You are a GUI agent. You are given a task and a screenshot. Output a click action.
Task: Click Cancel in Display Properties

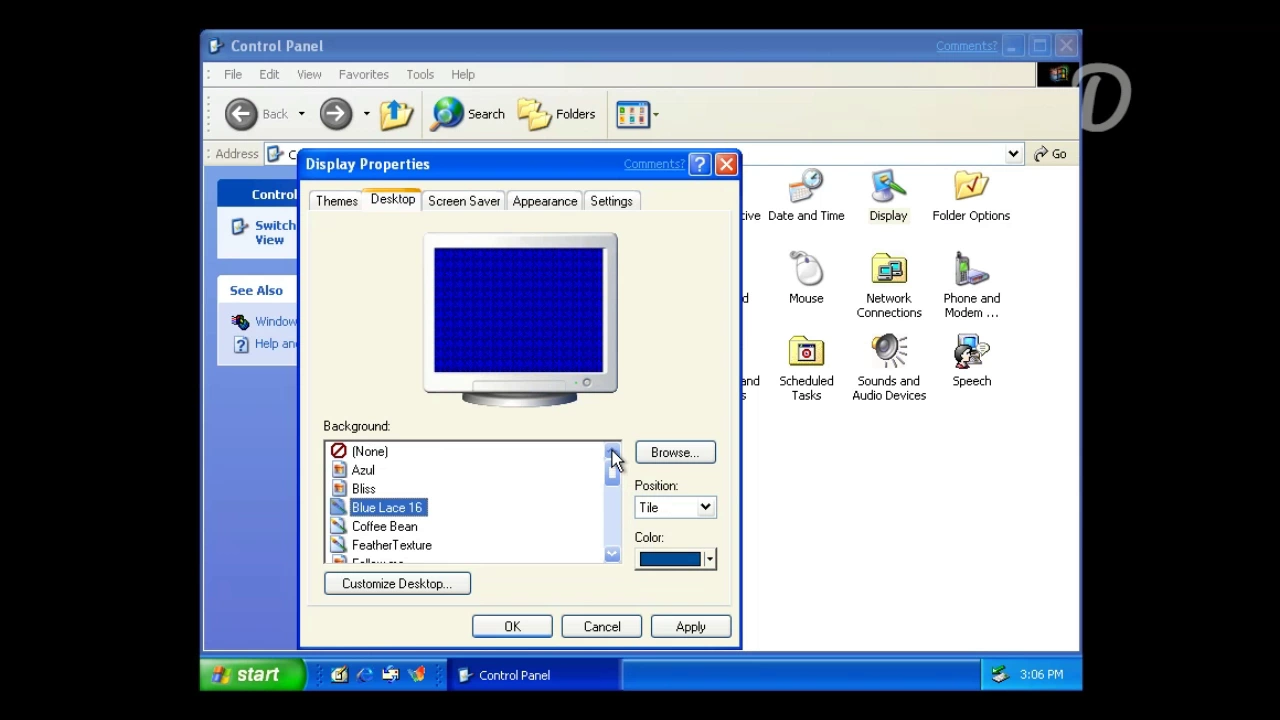[602, 627]
